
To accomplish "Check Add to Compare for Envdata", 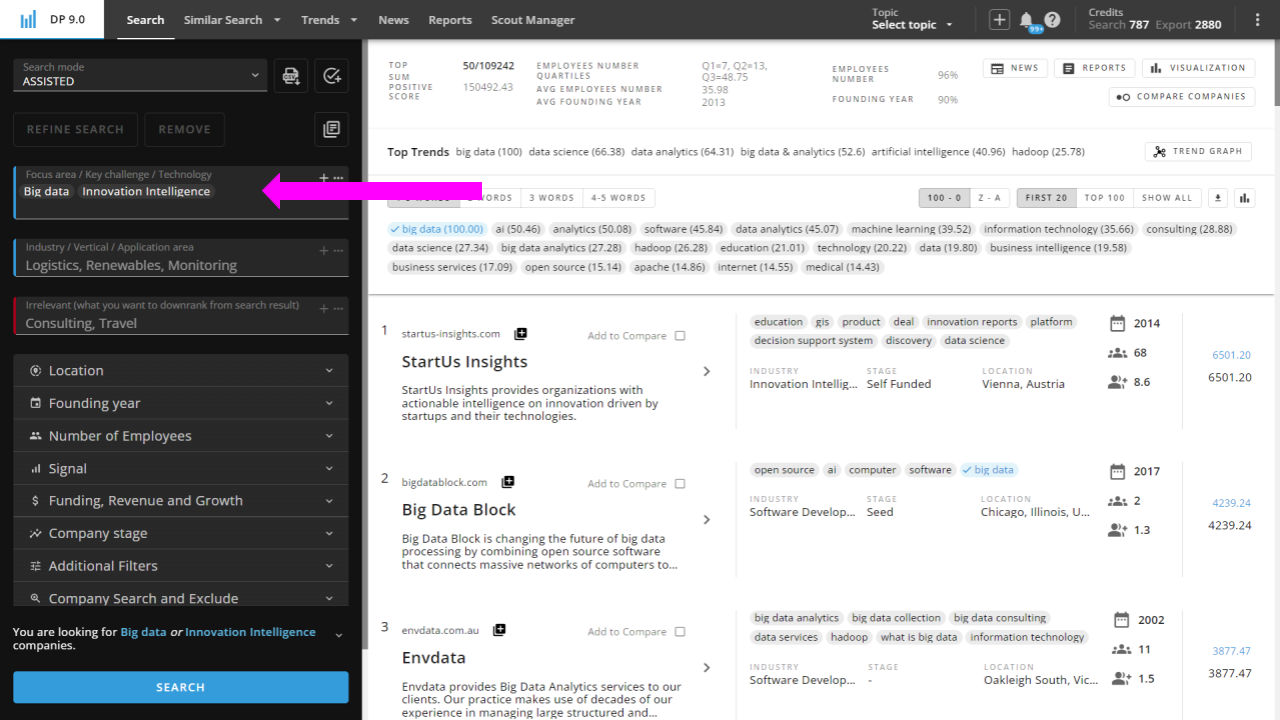I will point(680,632).
